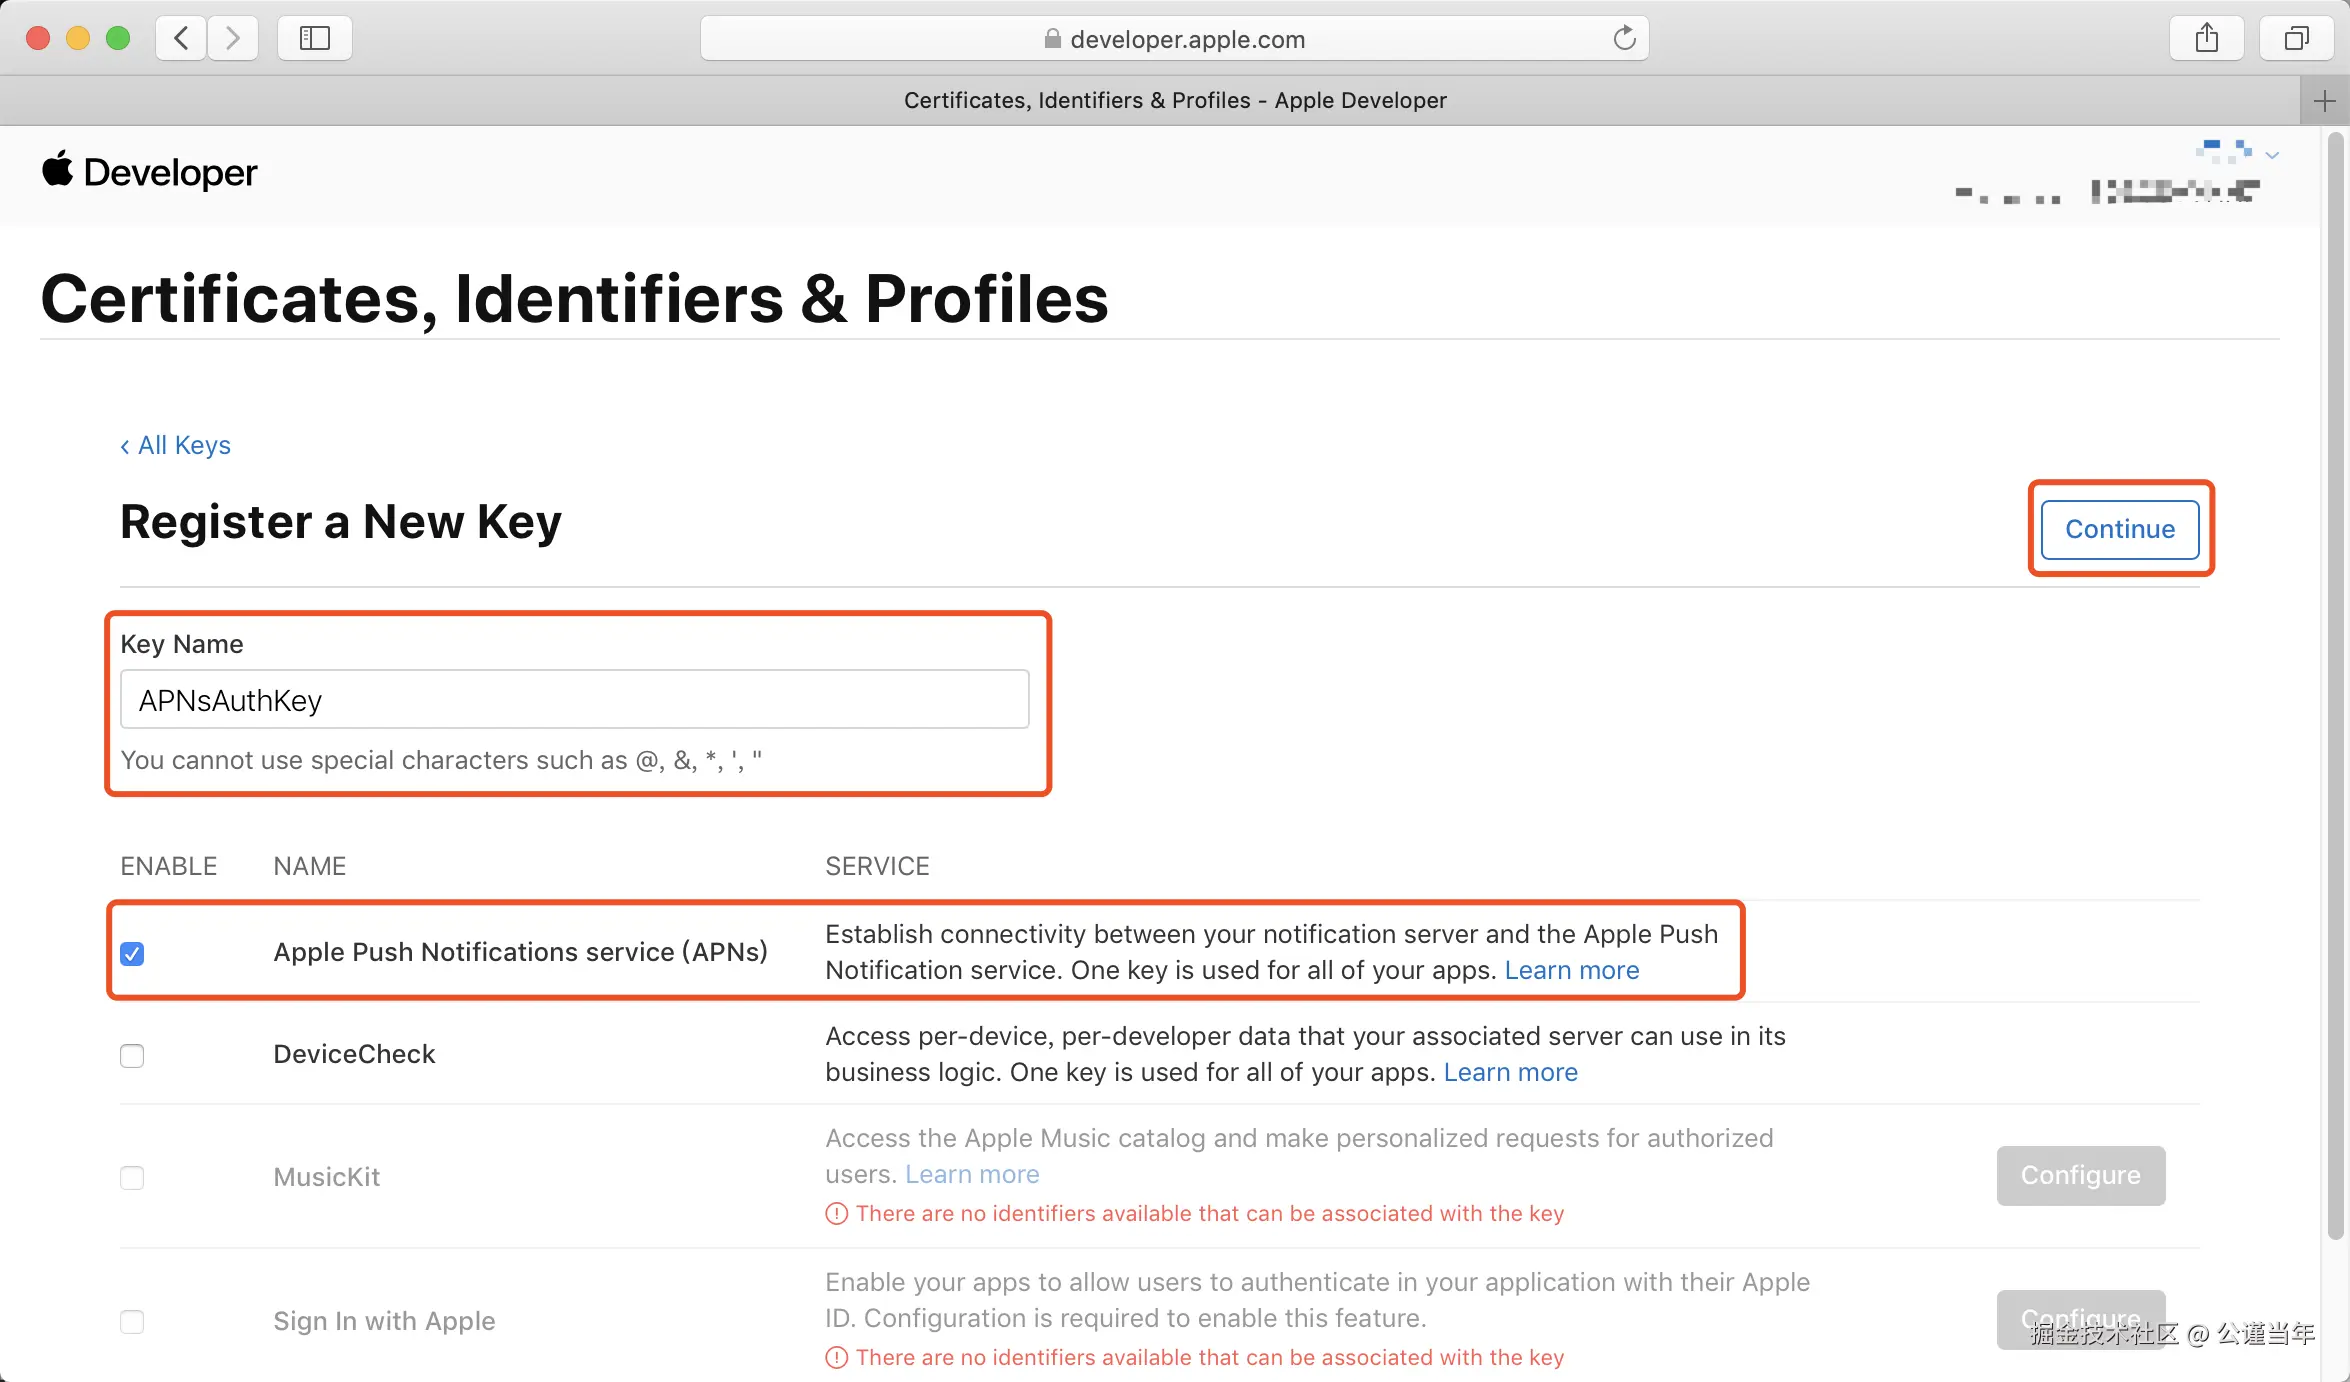The width and height of the screenshot is (2350, 1382).
Task: Toggle the Safari sidebar button
Action: (314, 39)
